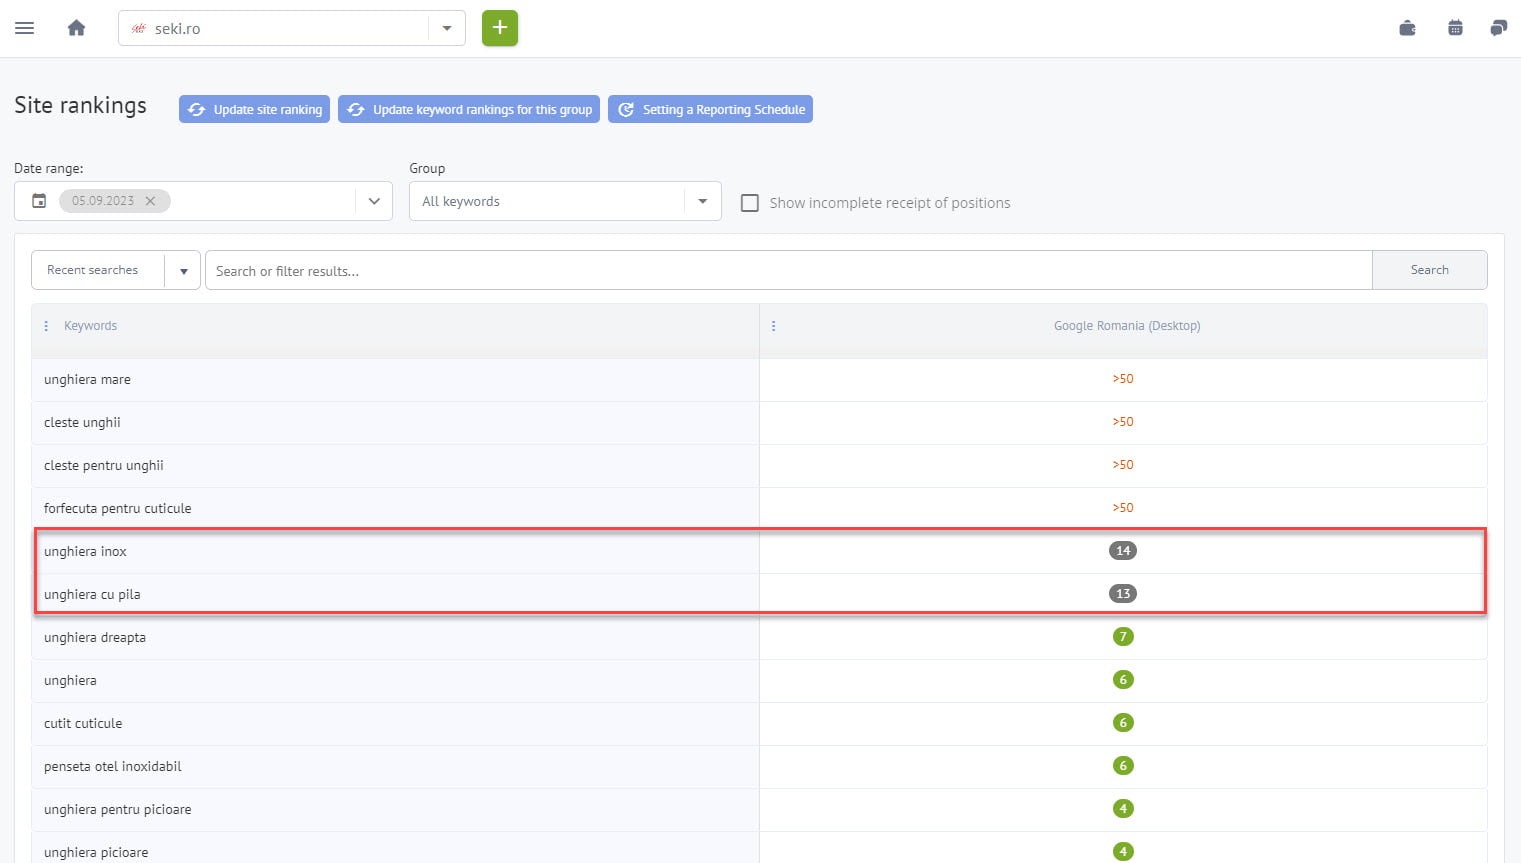This screenshot has width=1521, height=863.
Task: Open Keywords column options menu dots
Action: [46, 326]
